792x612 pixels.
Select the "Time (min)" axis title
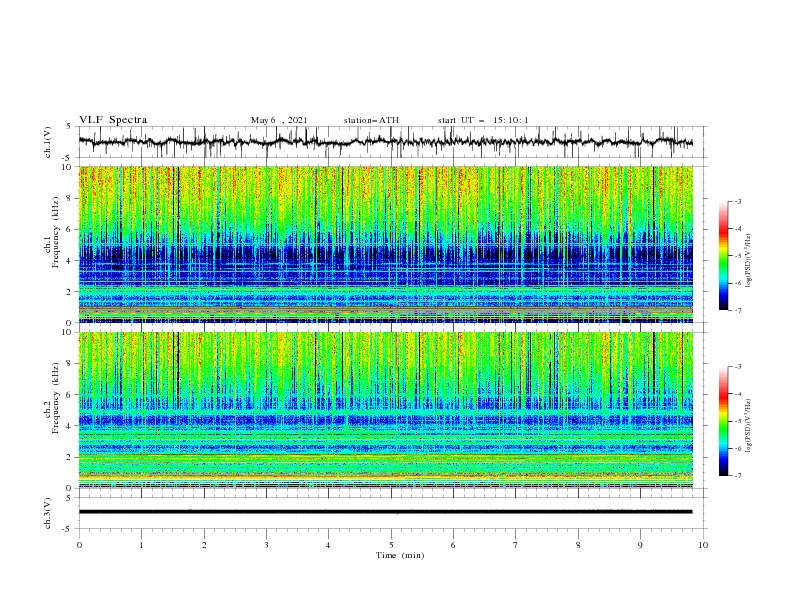(400, 555)
